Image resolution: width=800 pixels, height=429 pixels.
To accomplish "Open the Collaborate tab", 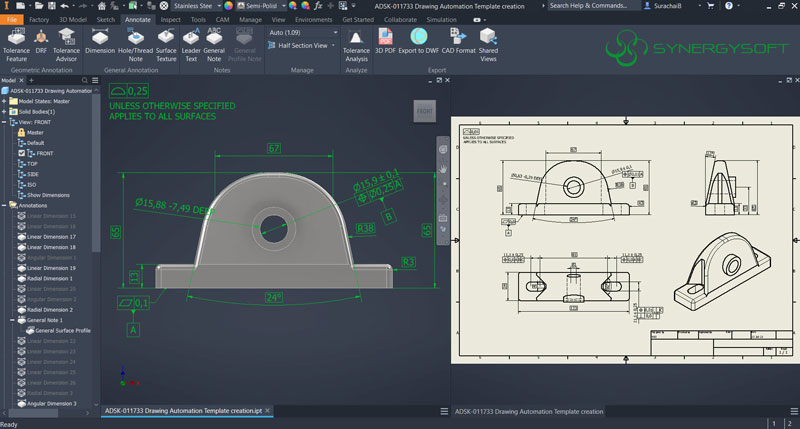I will (x=400, y=19).
